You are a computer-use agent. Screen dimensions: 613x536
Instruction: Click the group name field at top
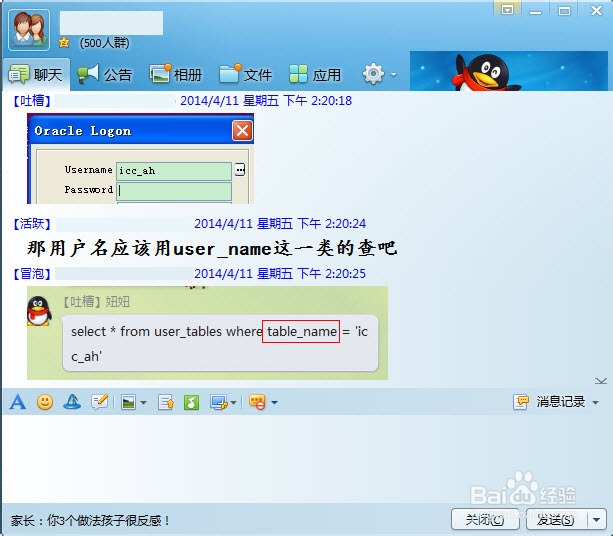pyautogui.click(x=111, y=23)
